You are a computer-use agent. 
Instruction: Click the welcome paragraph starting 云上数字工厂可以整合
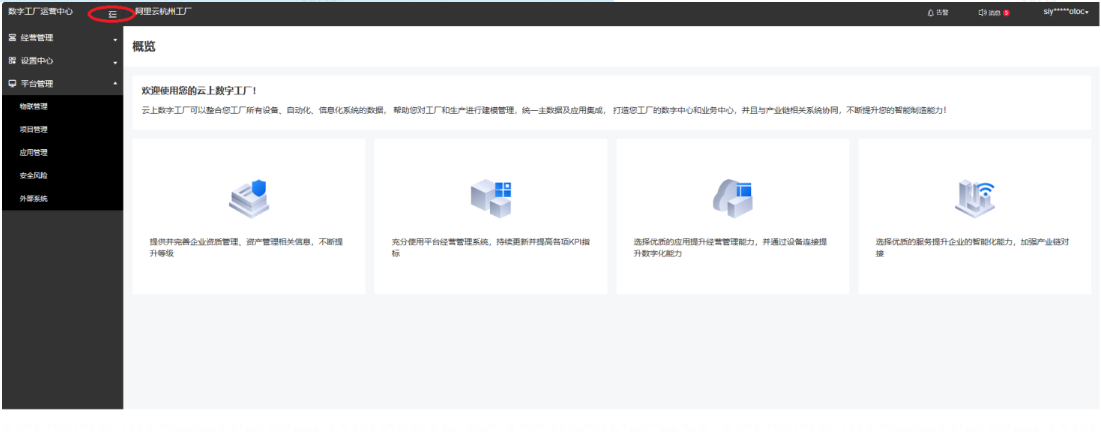[x=545, y=110]
